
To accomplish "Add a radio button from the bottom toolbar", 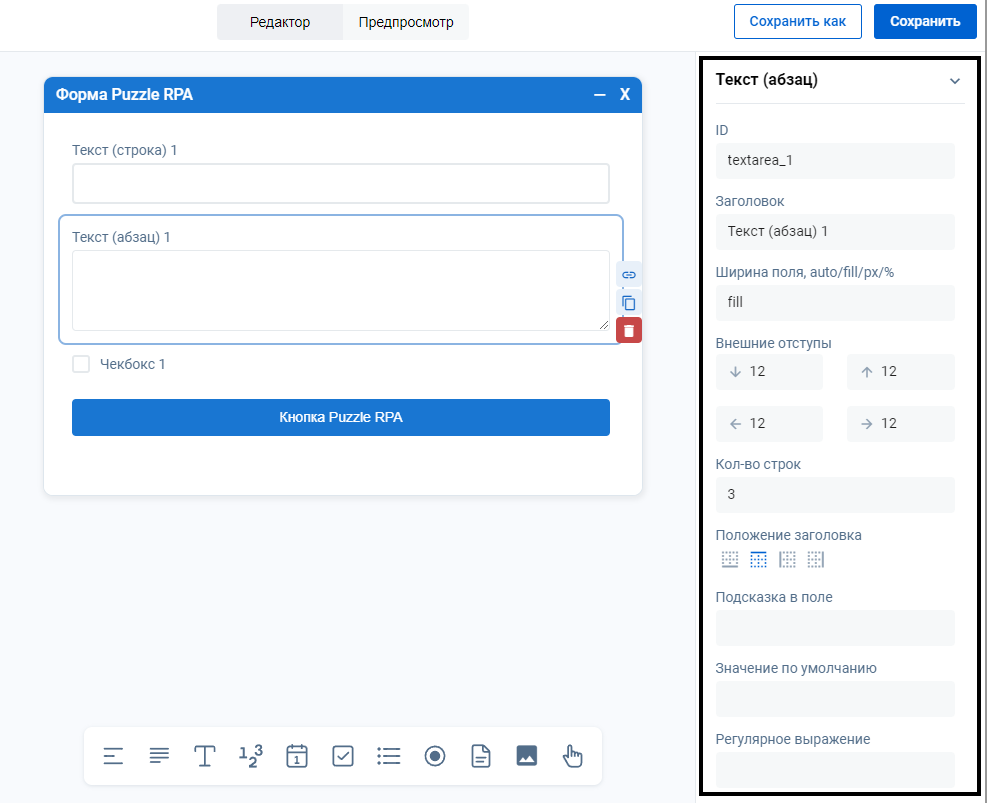I will 434,756.
